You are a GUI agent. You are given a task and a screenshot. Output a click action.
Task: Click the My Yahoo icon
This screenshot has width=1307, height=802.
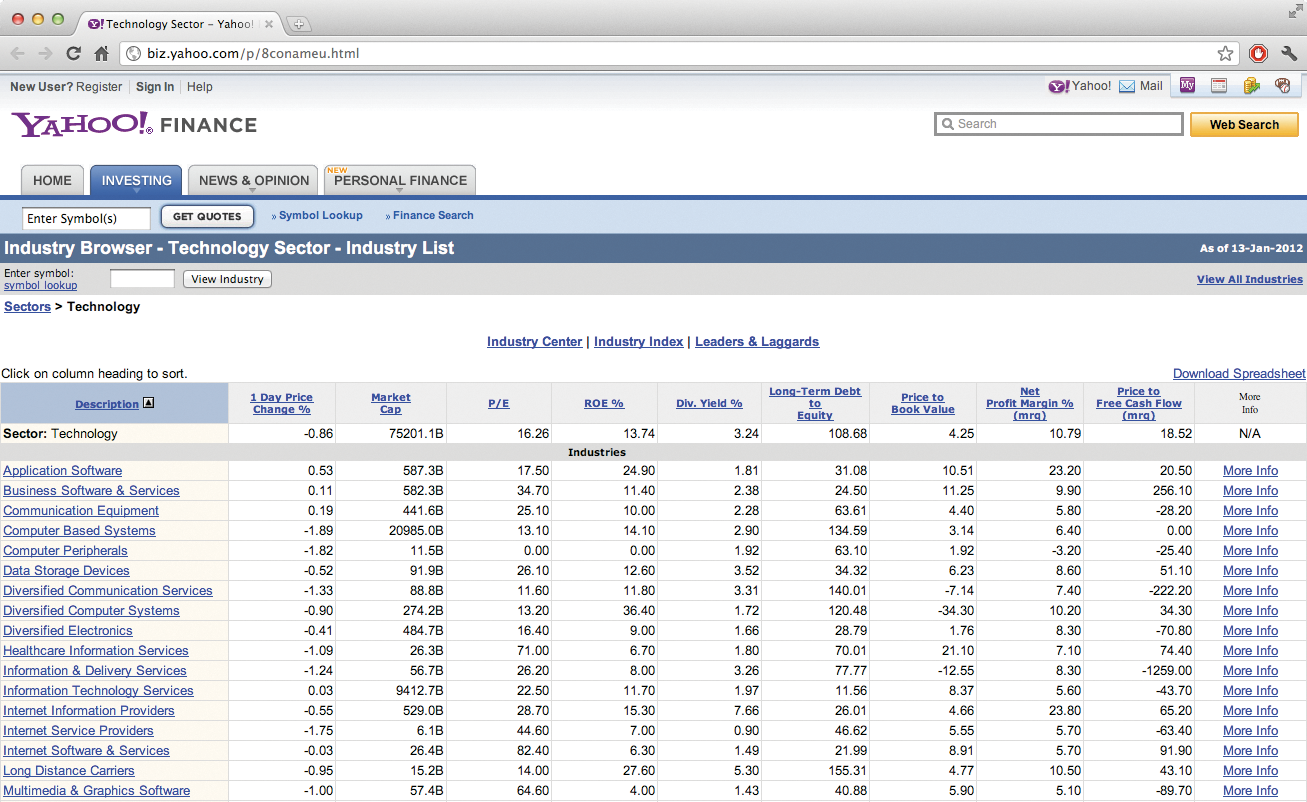pos(1187,86)
